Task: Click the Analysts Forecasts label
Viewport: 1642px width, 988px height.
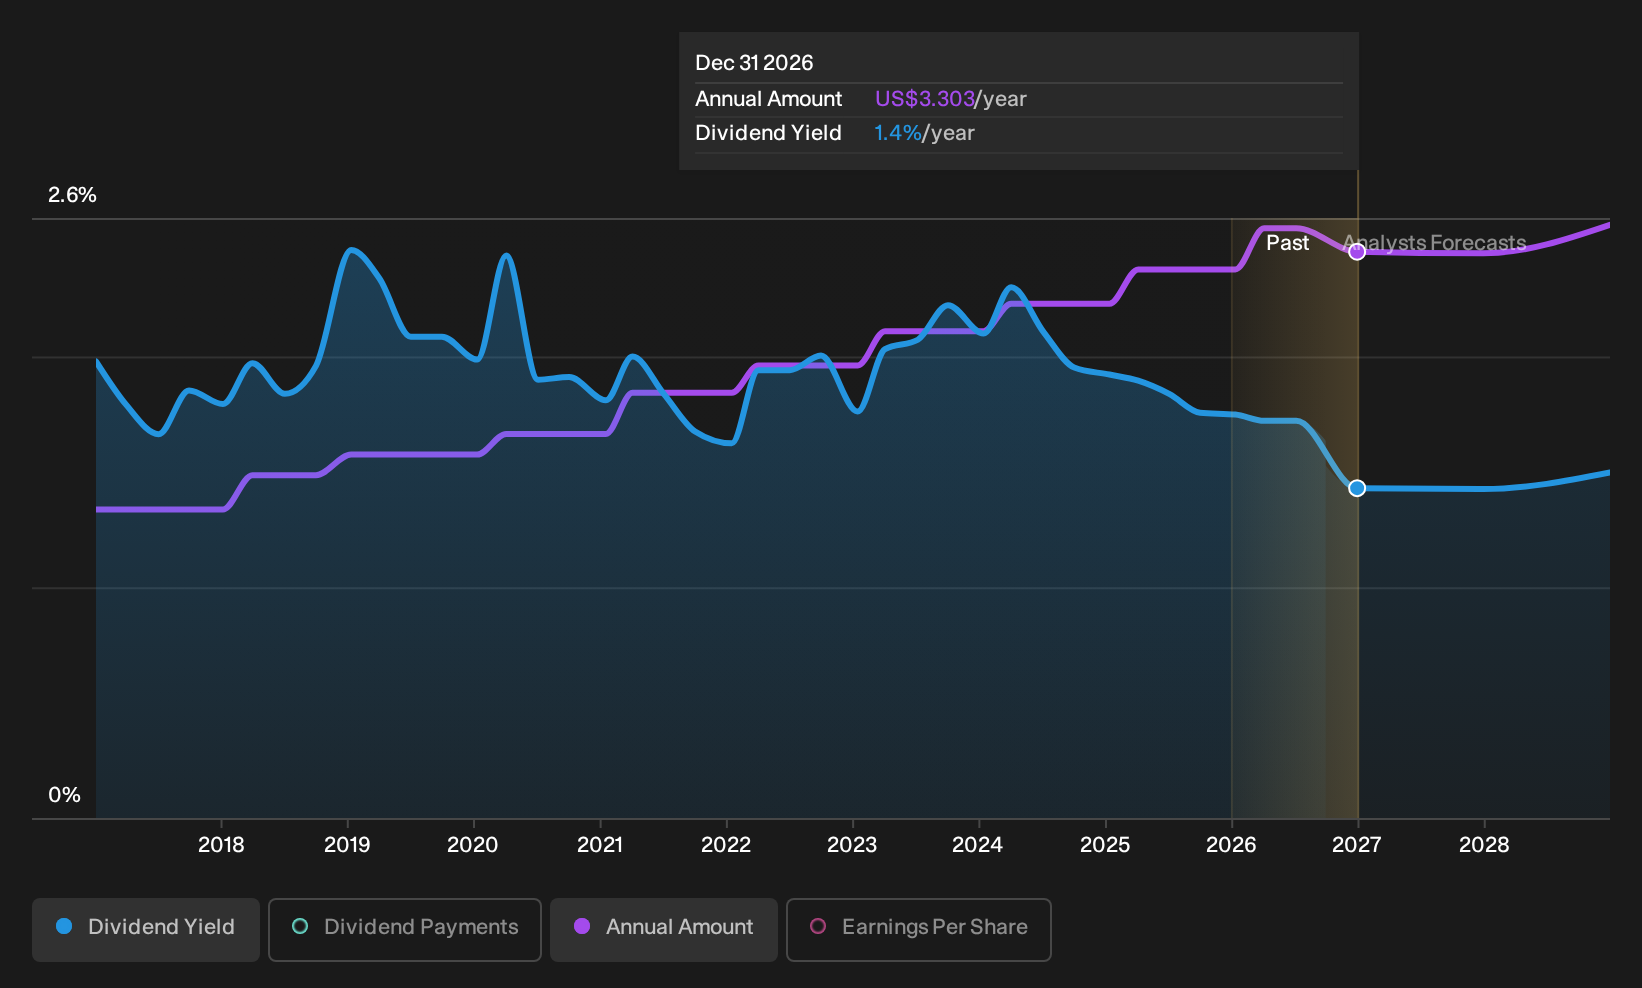Action: (1434, 243)
